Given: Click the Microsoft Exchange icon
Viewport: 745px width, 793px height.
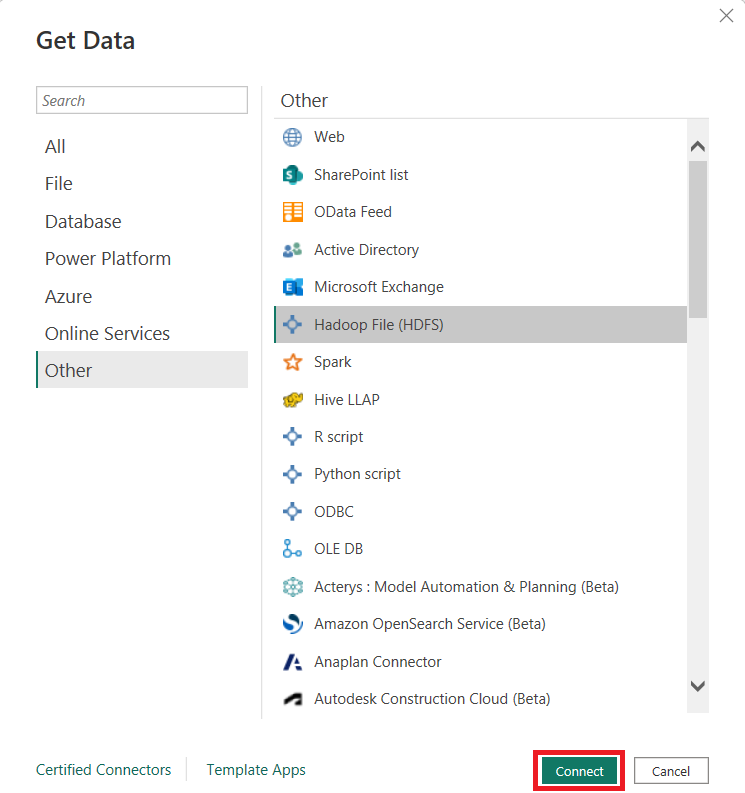Looking at the screenshot, I should click(292, 287).
